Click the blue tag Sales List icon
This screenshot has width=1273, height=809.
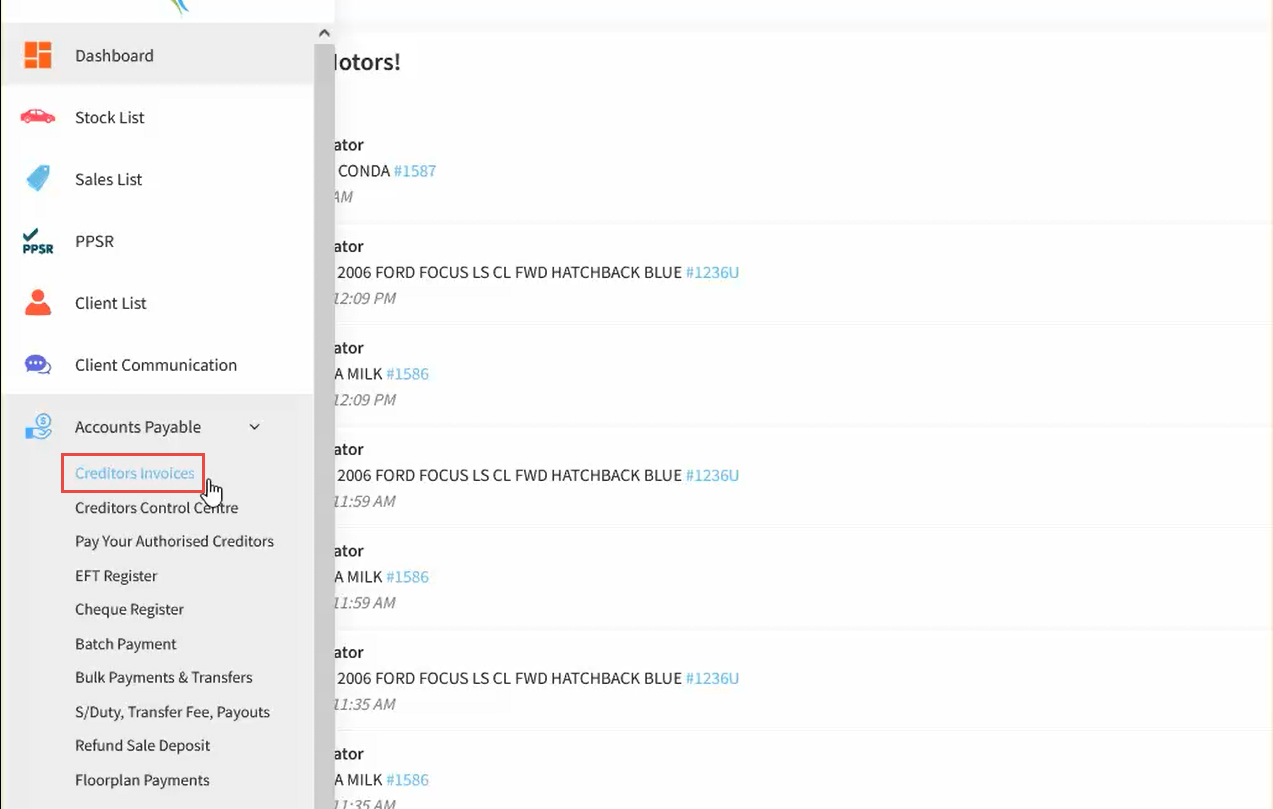38,179
